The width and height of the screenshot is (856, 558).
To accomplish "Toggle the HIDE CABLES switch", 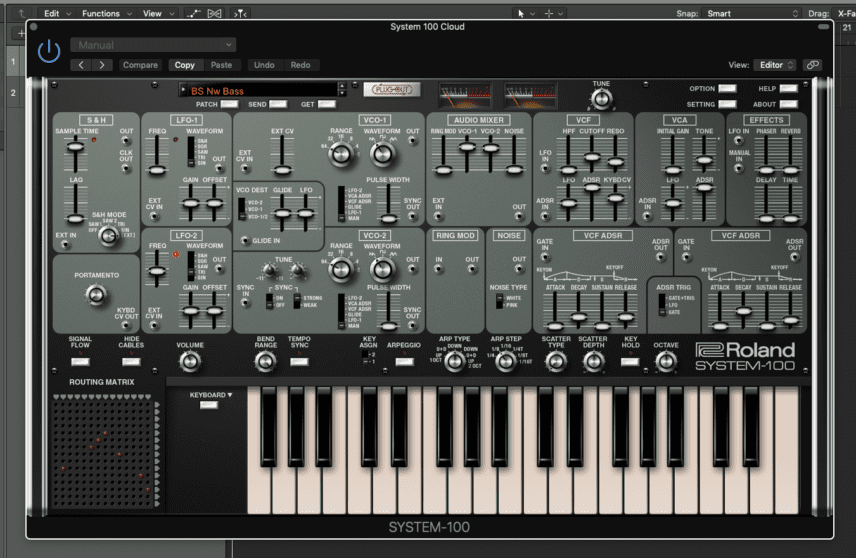I will tap(131, 361).
